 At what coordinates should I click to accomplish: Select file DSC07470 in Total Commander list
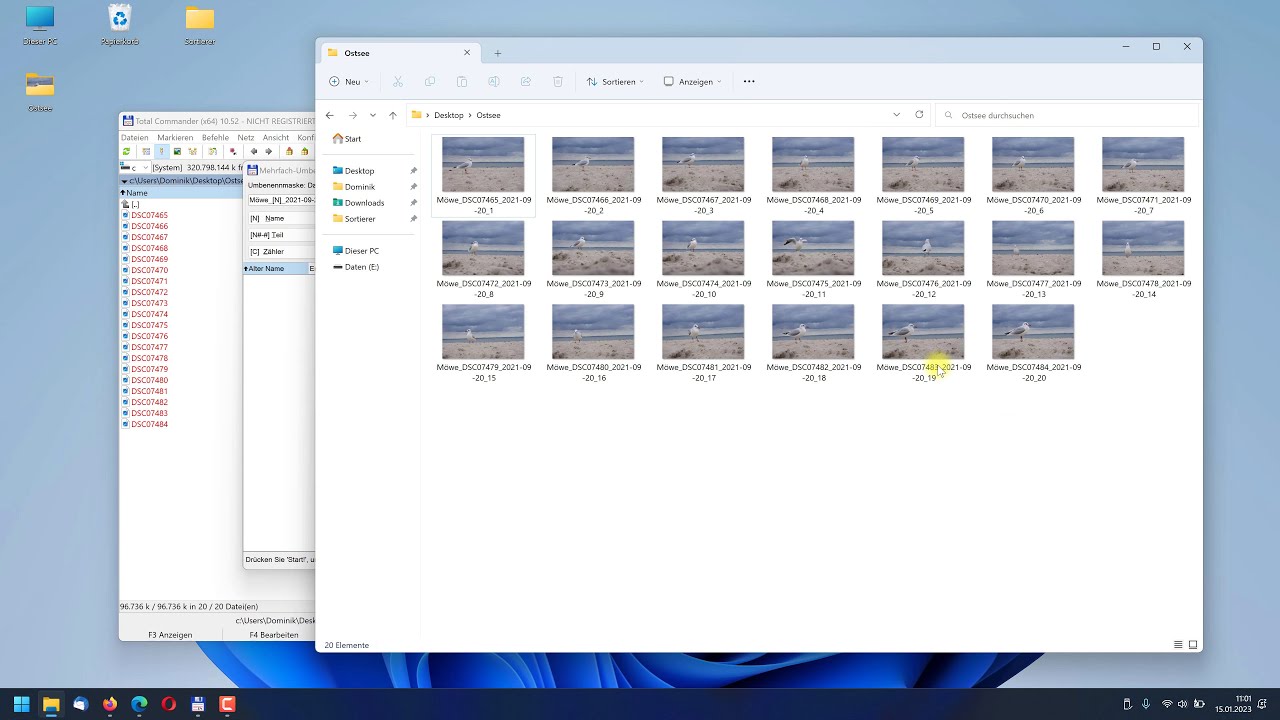click(150, 270)
